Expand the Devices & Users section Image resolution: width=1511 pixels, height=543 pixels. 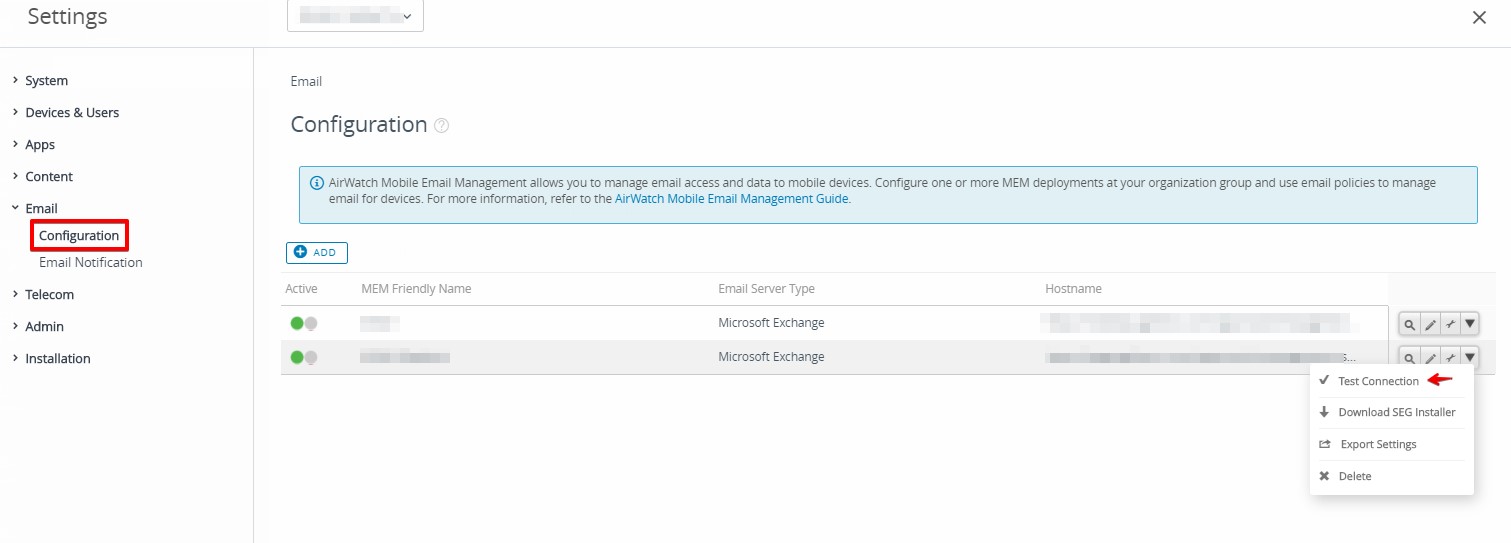tap(72, 112)
